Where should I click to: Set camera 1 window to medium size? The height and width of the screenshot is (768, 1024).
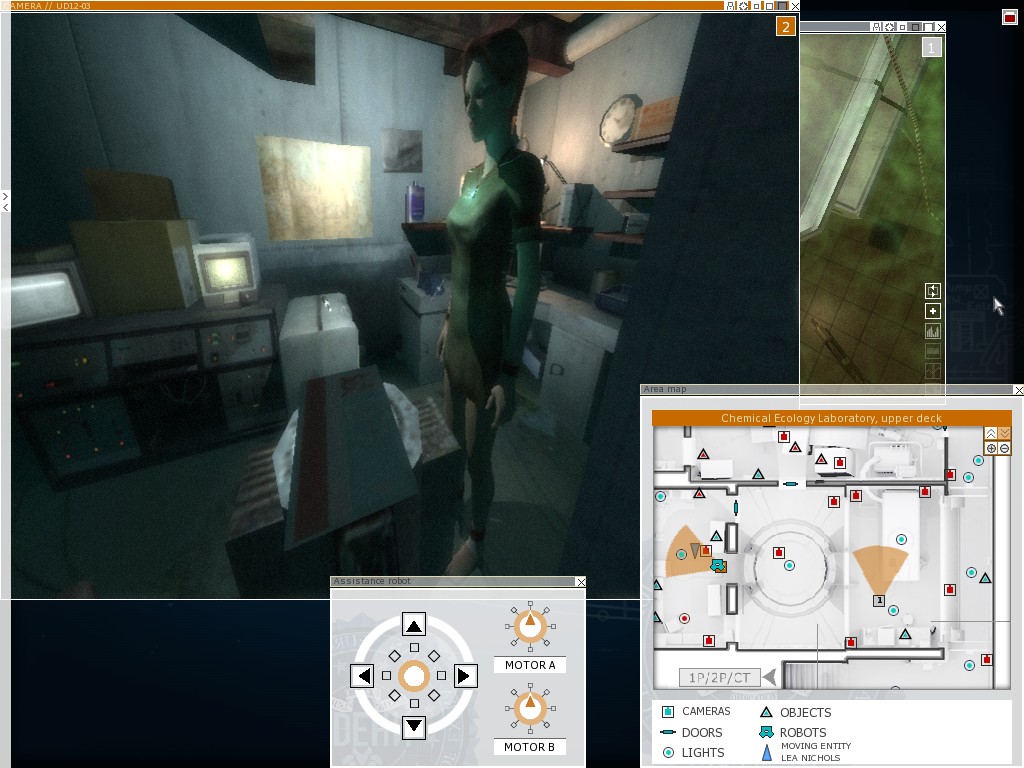[x=916, y=27]
